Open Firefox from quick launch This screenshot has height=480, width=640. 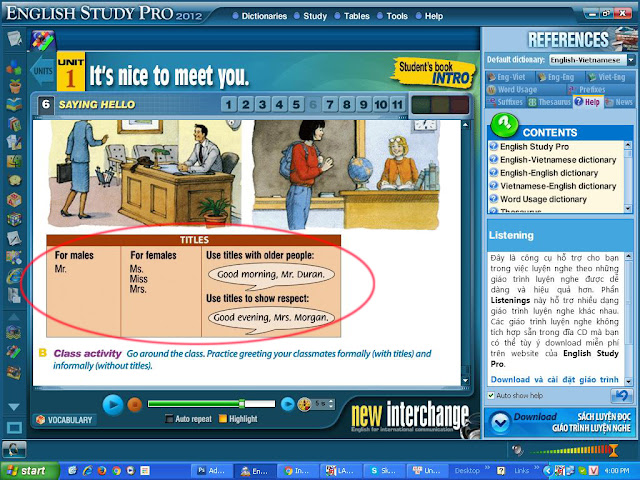point(102,471)
